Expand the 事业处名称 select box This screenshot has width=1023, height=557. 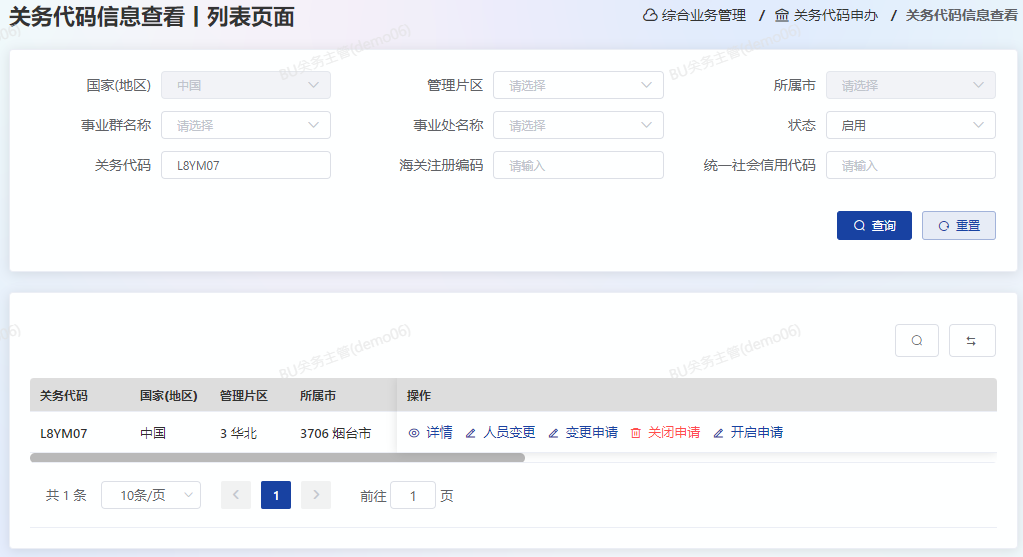tap(578, 125)
